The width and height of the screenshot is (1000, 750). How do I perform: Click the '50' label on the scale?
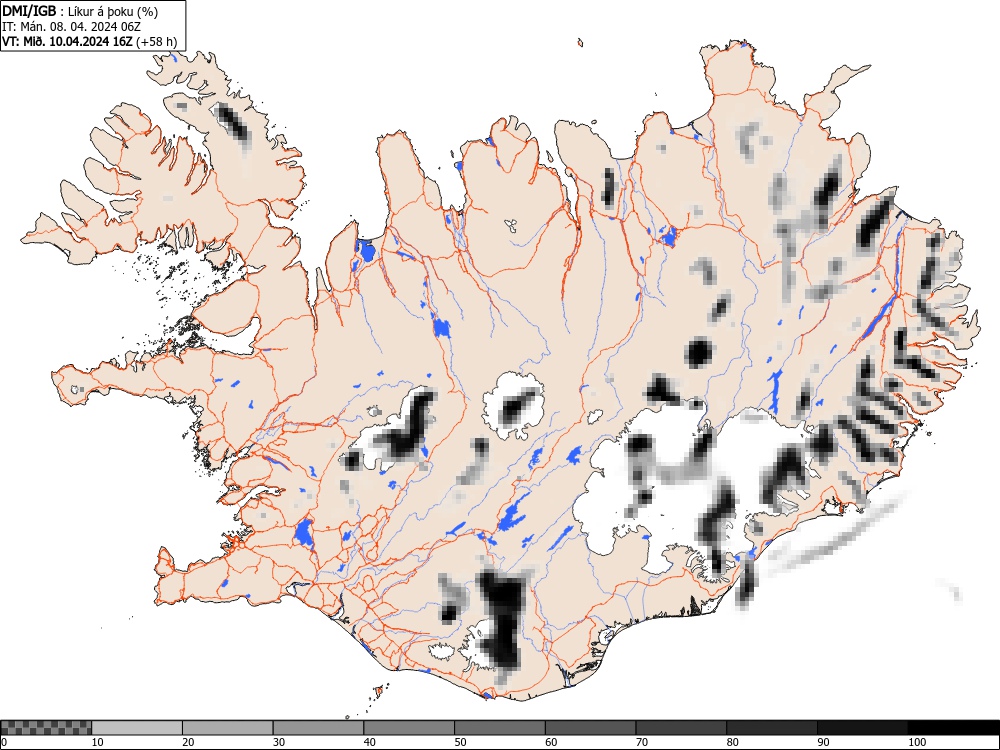coord(460,742)
